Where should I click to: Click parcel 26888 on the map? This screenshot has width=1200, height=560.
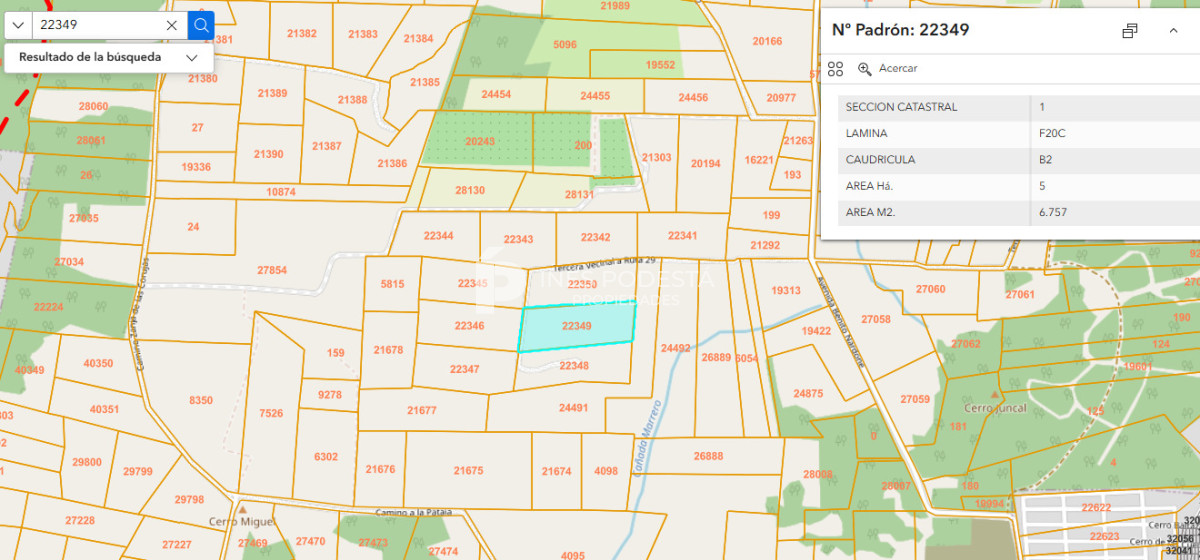click(708, 456)
